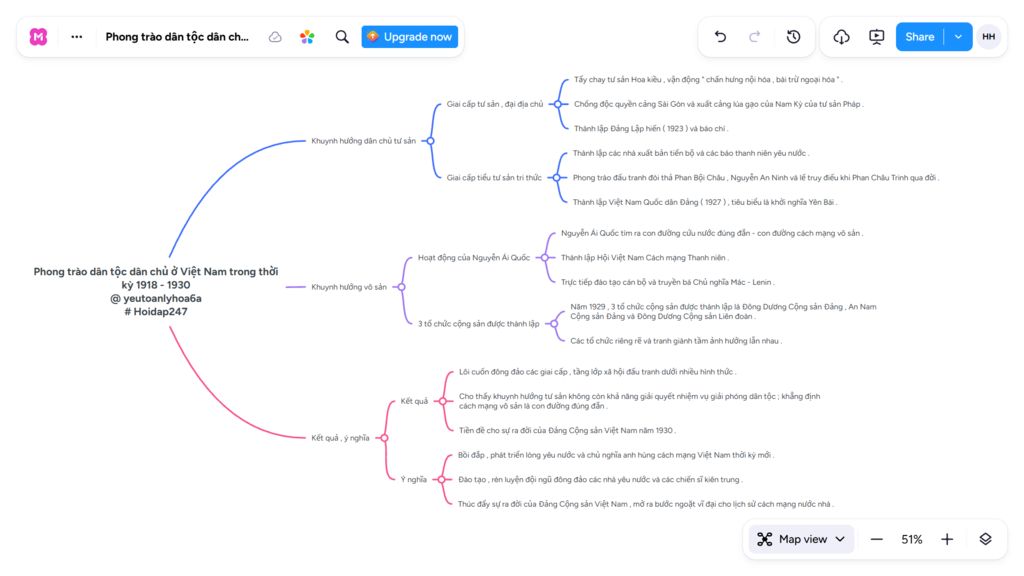Collapse the Giai cấp tiểu tư sản trí thức node

556,178
